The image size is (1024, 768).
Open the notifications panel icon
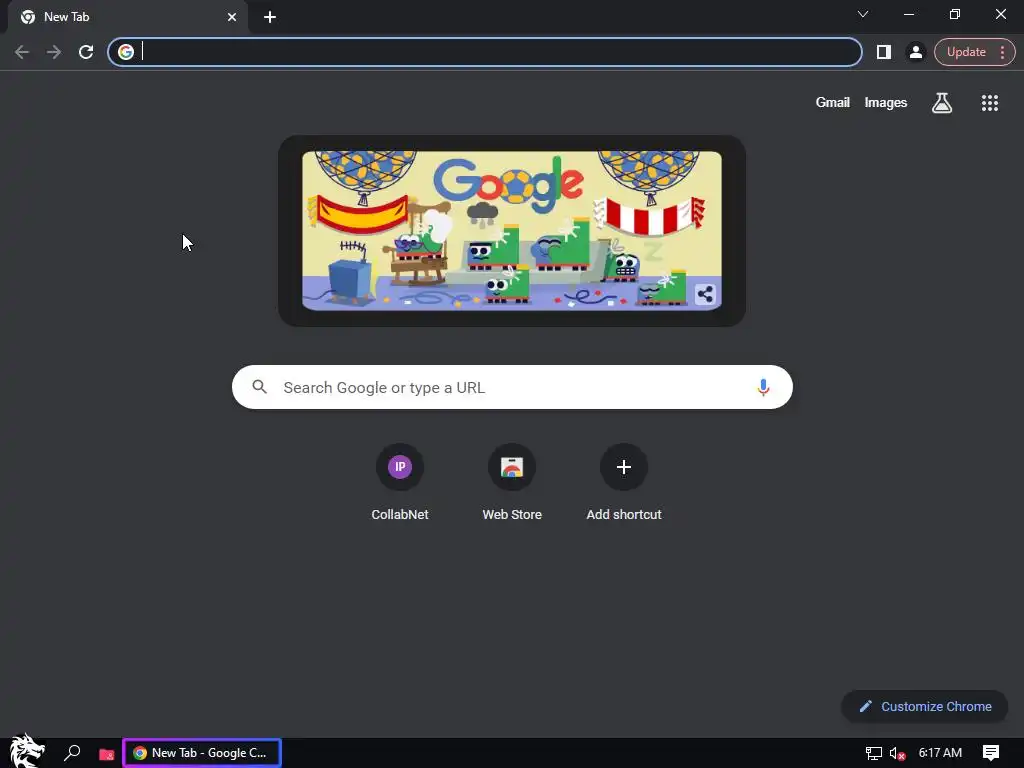click(x=991, y=753)
